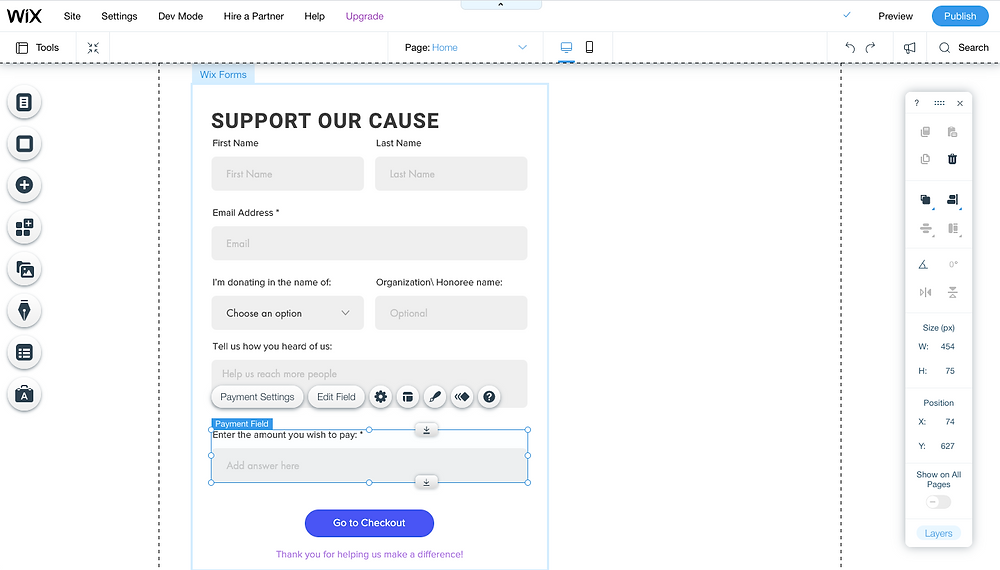The width and height of the screenshot is (1000, 570).
Task: Click the duplicate icon in toolbar panel
Action: coord(925,159)
